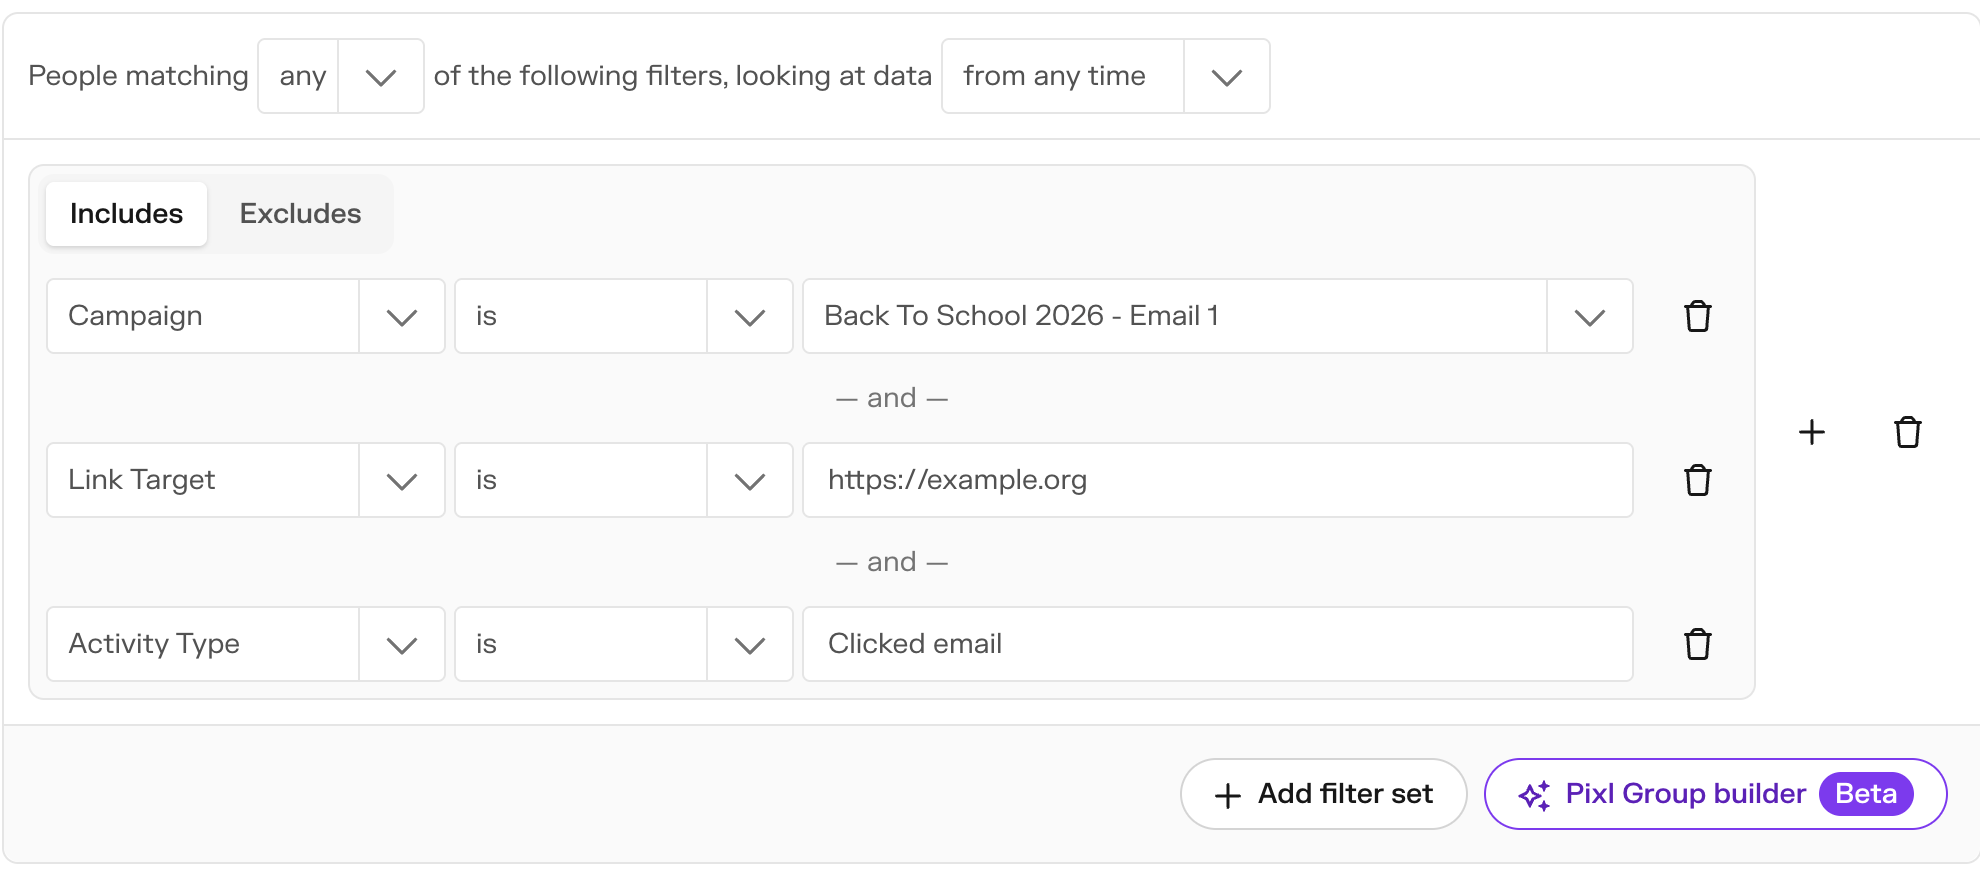Click the Add filter set button
Screen dimensions: 1980x874
(1323, 794)
